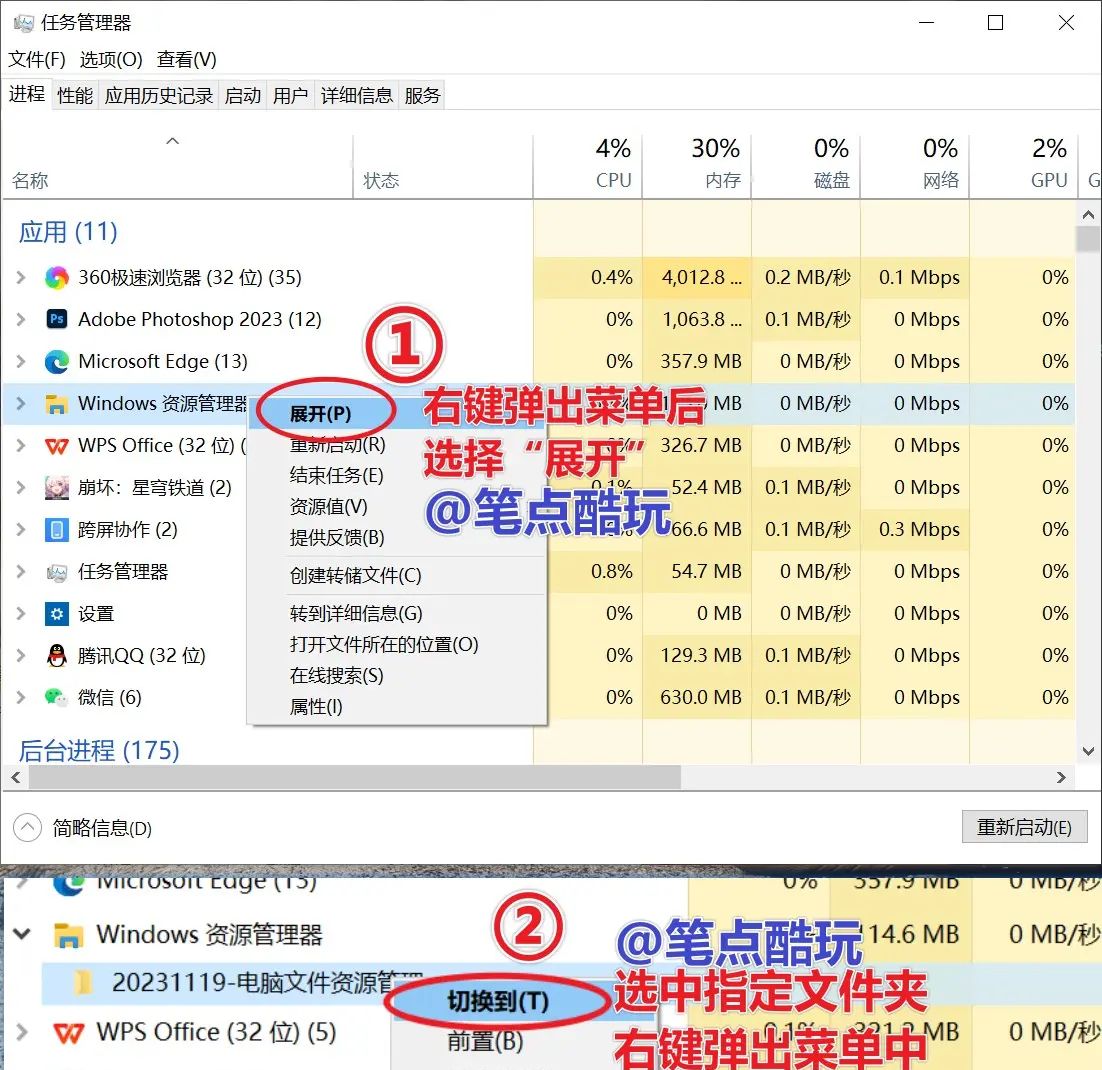Expand the Microsoft Edge (13) group
The width and height of the screenshot is (1102, 1070).
pyautogui.click(x=21, y=361)
